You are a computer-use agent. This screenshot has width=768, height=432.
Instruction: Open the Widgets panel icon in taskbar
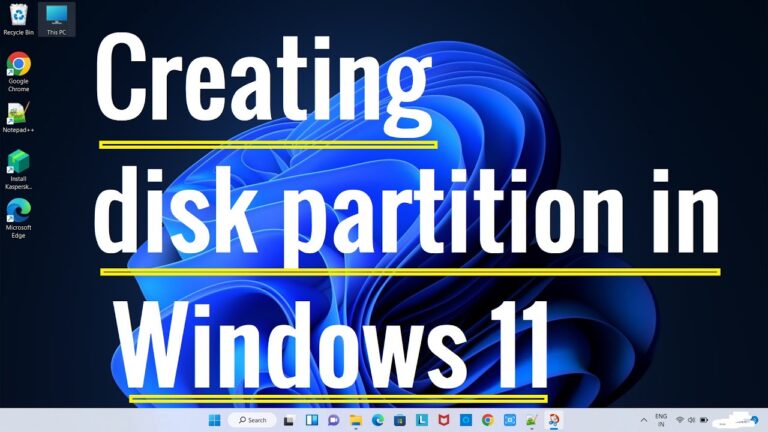312,420
